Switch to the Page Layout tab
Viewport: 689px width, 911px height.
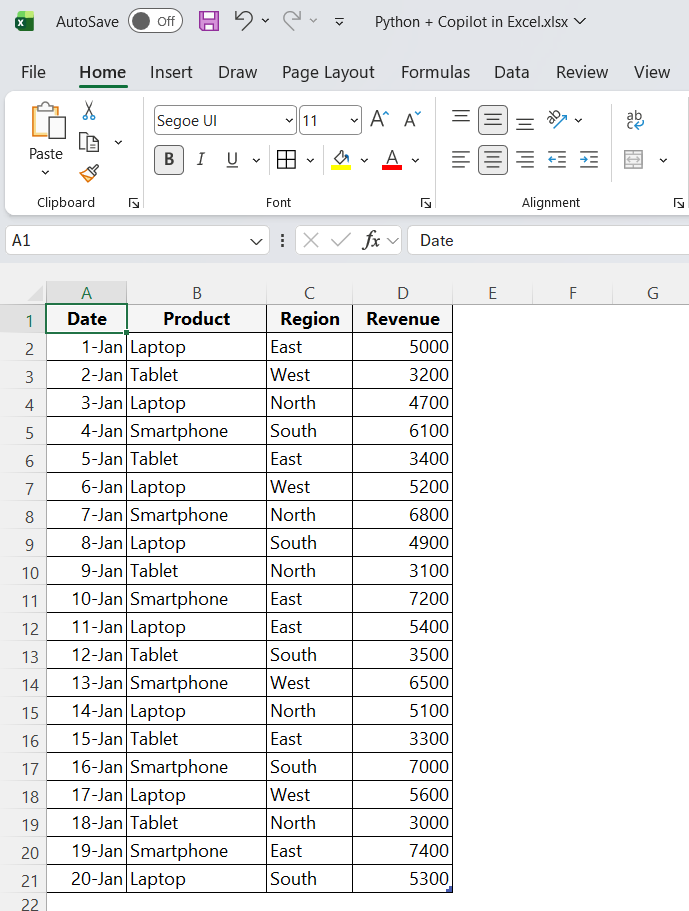point(328,72)
